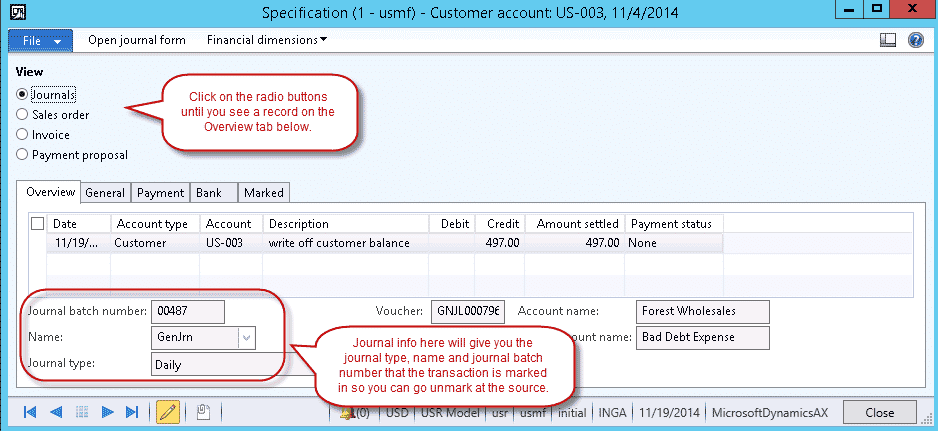Click 11/19/2014 date in status bar
The height and width of the screenshot is (431, 938).
(668, 412)
